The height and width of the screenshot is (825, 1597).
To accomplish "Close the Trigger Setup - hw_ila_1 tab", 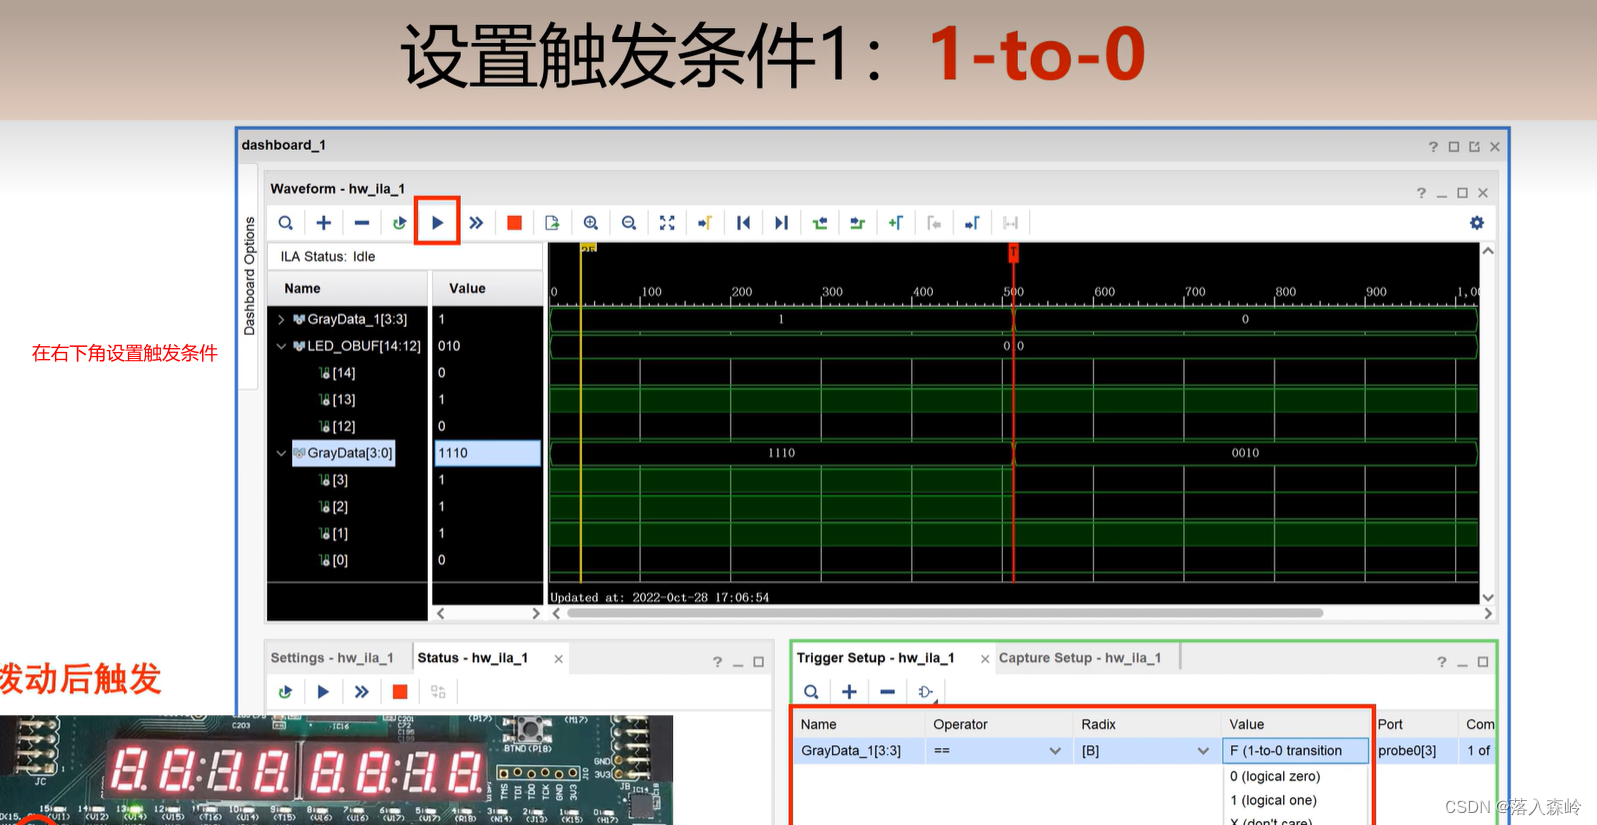I will [x=985, y=659].
